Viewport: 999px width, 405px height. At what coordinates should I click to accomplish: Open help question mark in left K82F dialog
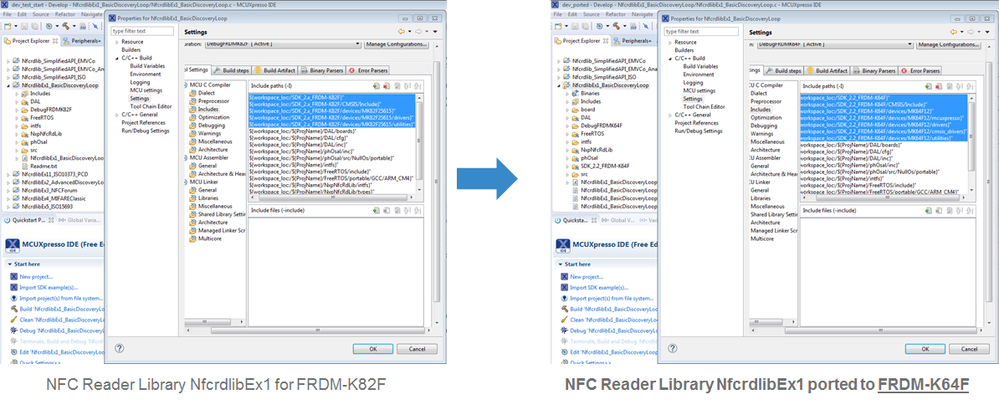pyautogui.click(x=120, y=348)
